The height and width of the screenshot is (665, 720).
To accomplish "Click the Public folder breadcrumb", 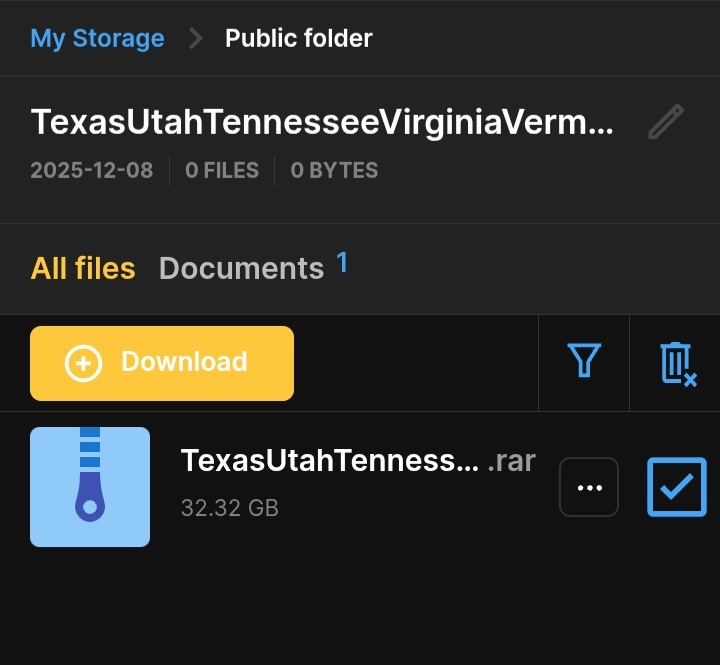I will point(298,39).
